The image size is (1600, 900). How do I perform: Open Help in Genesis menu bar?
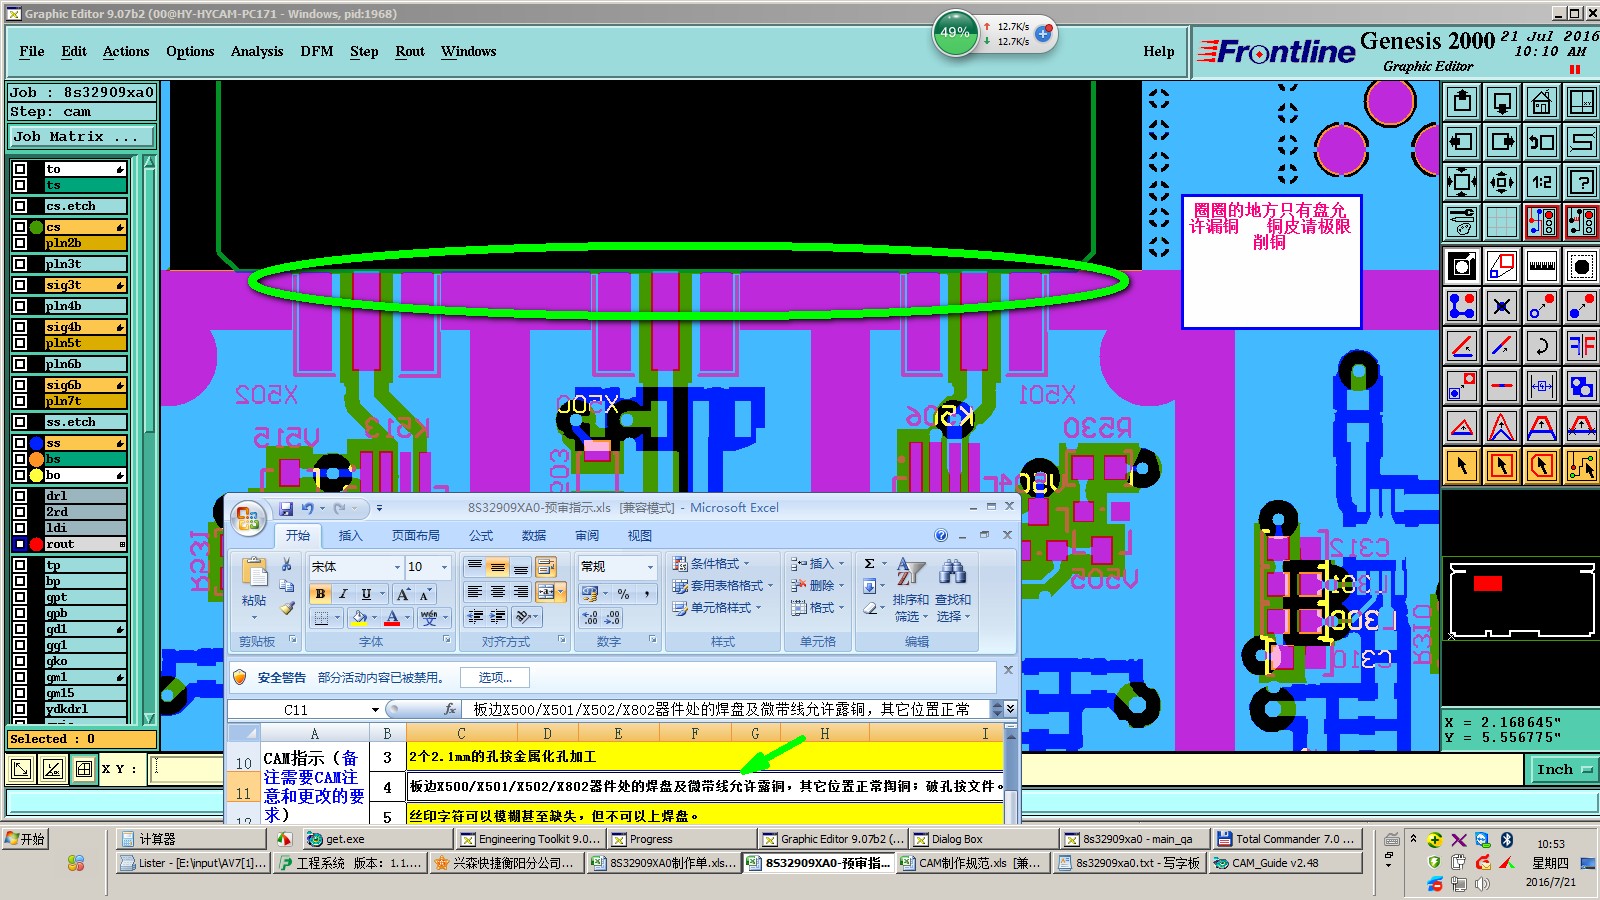(1159, 51)
